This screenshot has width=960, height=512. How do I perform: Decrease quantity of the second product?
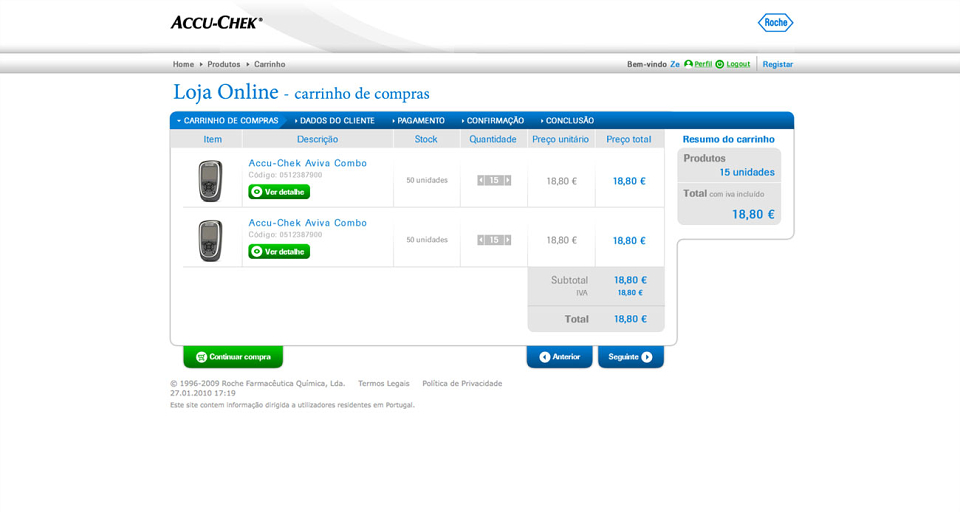(x=481, y=240)
